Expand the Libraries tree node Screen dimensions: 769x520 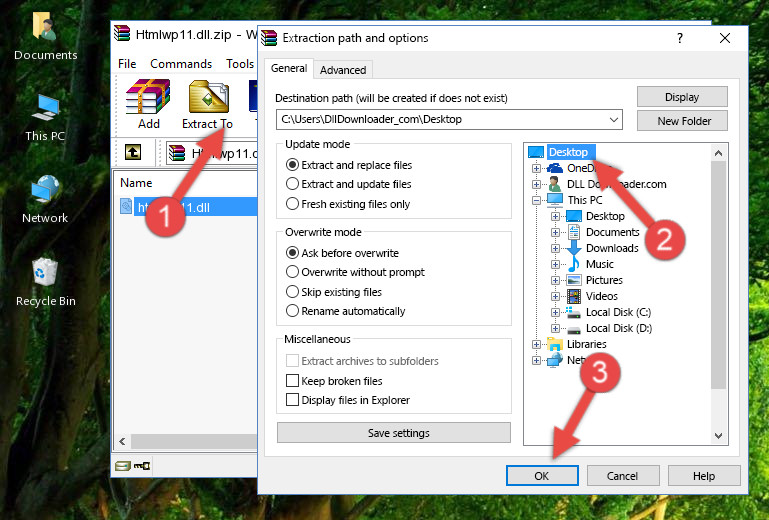click(x=536, y=344)
